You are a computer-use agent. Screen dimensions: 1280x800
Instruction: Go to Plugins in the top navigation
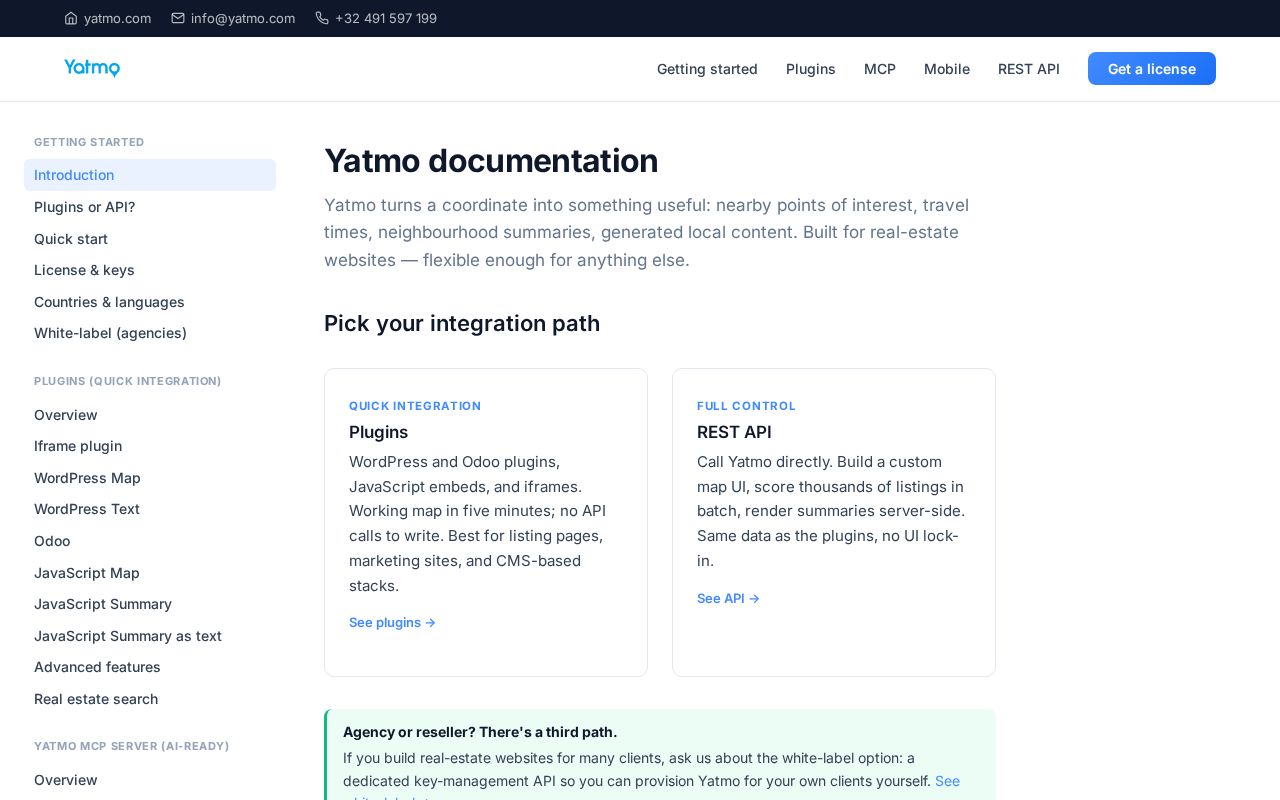(811, 69)
